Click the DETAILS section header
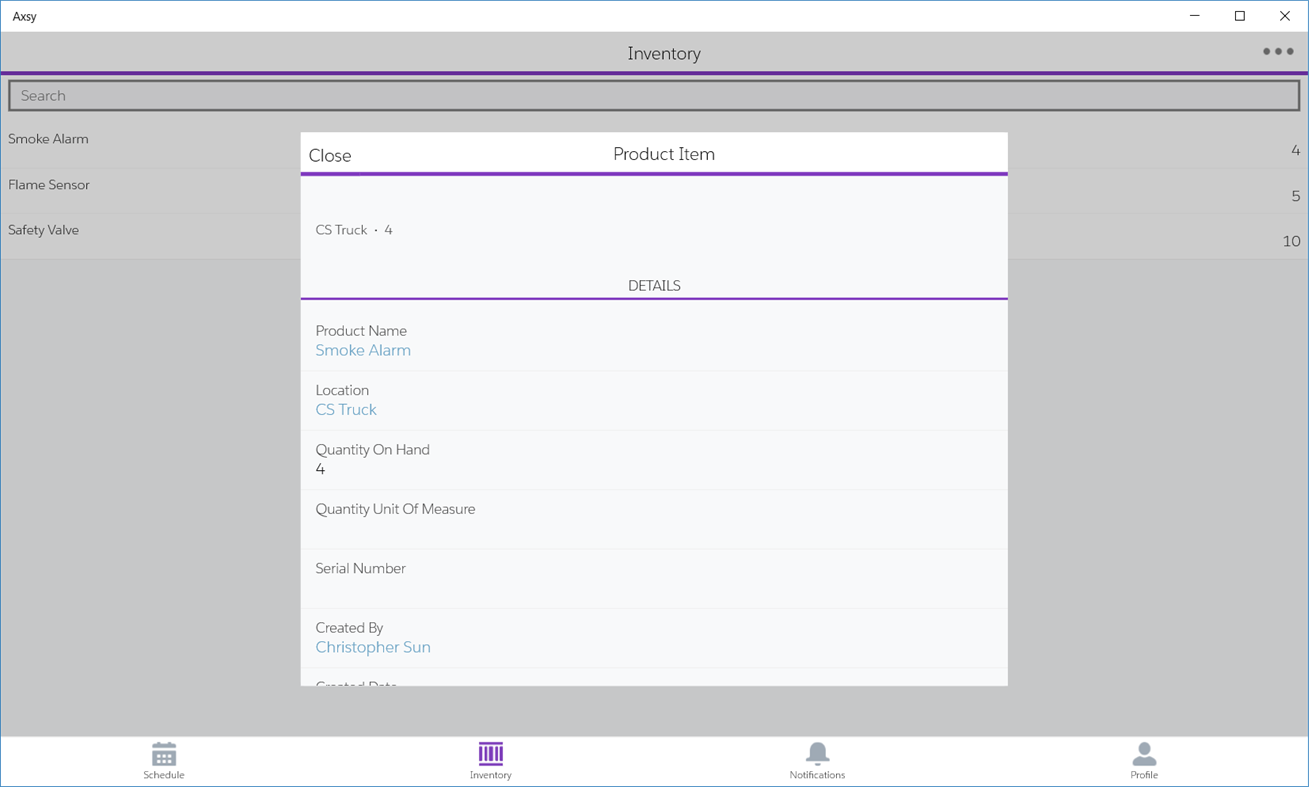The image size is (1309, 787). (654, 285)
